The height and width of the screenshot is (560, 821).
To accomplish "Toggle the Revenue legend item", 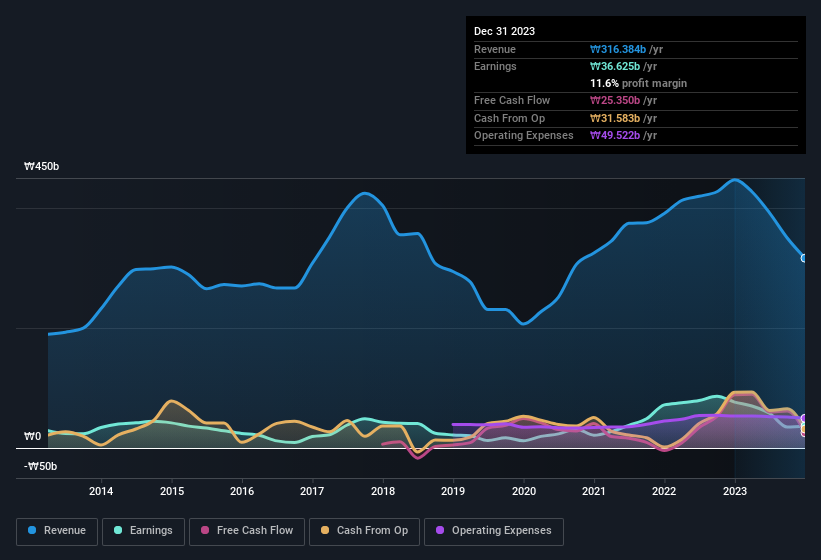I will (x=57, y=530).
